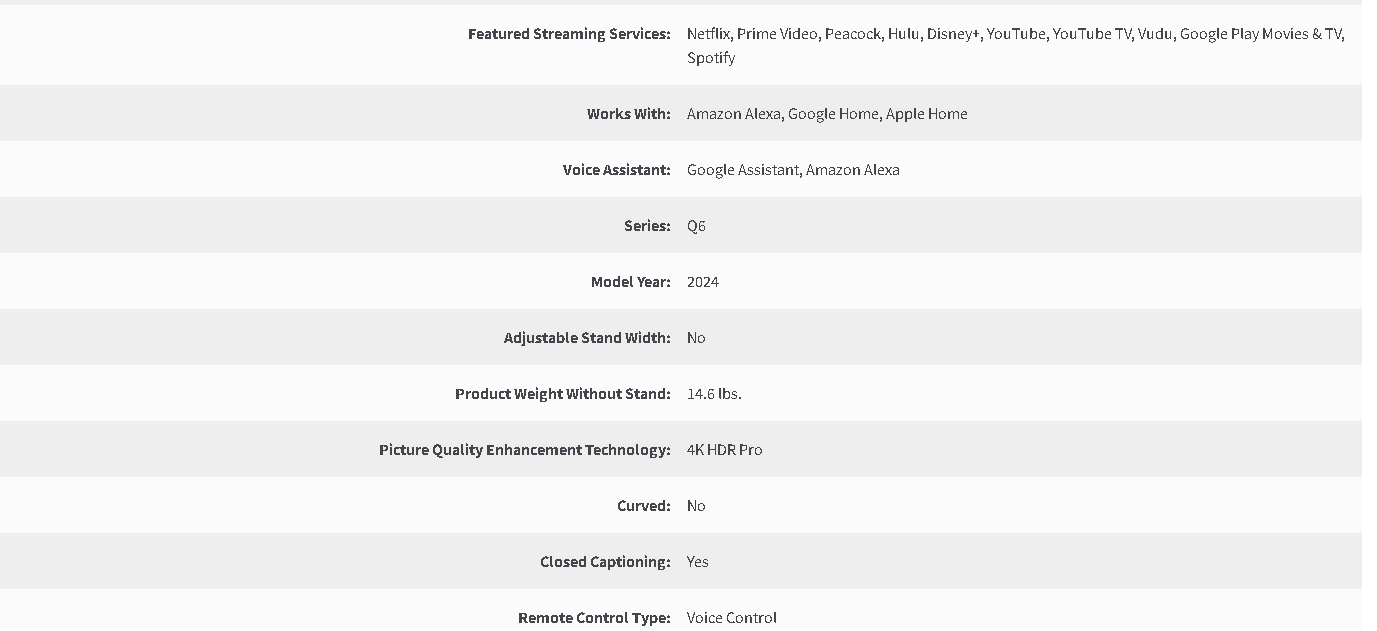The width and height of the screenshot is (1377, 631).
Task: Click the Yes value for Closed Captioning
Action: pyautogui.click(x=698, y=562)
